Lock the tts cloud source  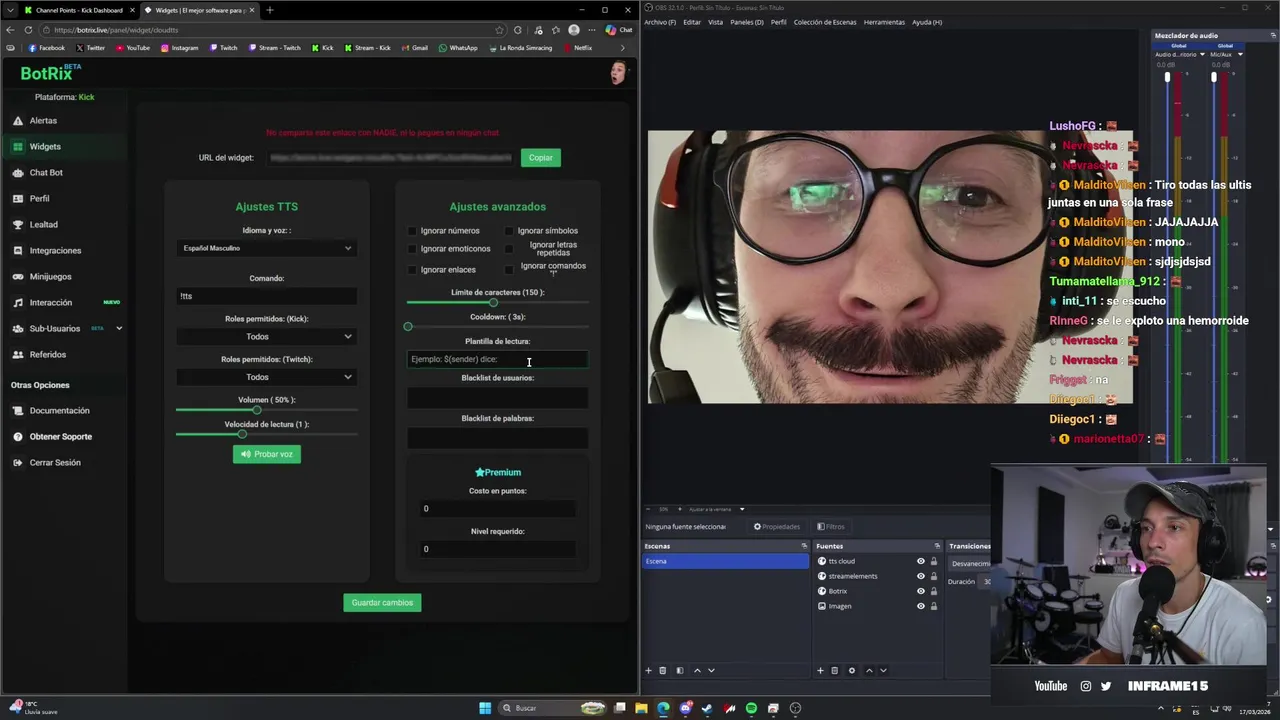tap(934, 561)
